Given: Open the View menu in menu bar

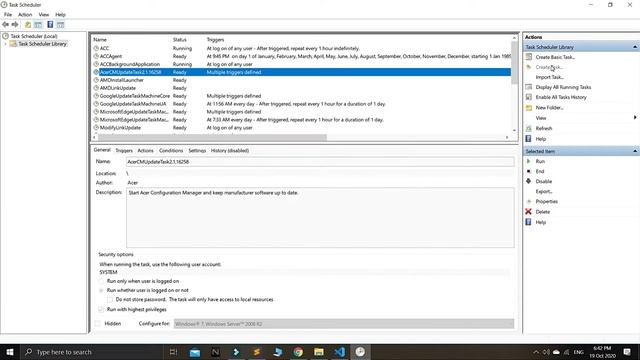Looking at the screenshot, I should click(x=44, y=15).
